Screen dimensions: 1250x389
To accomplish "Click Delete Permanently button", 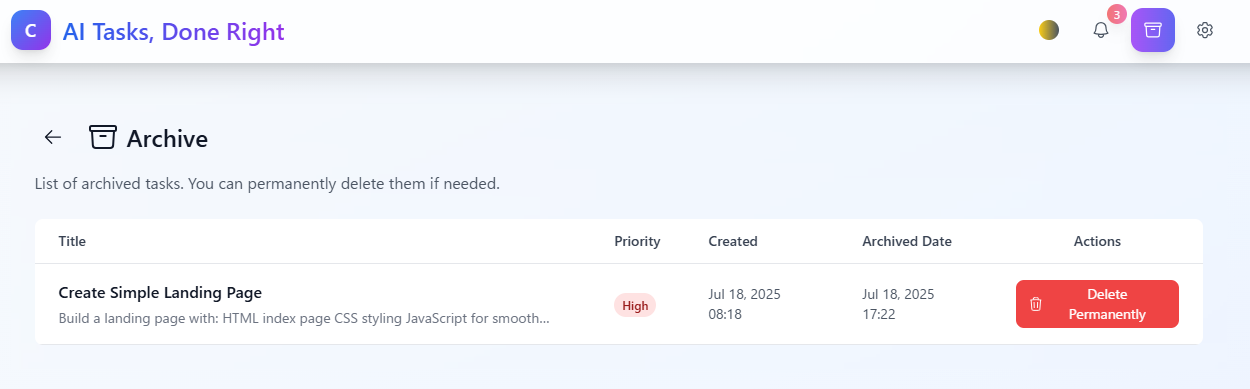I will click(x=1097, y=304).
